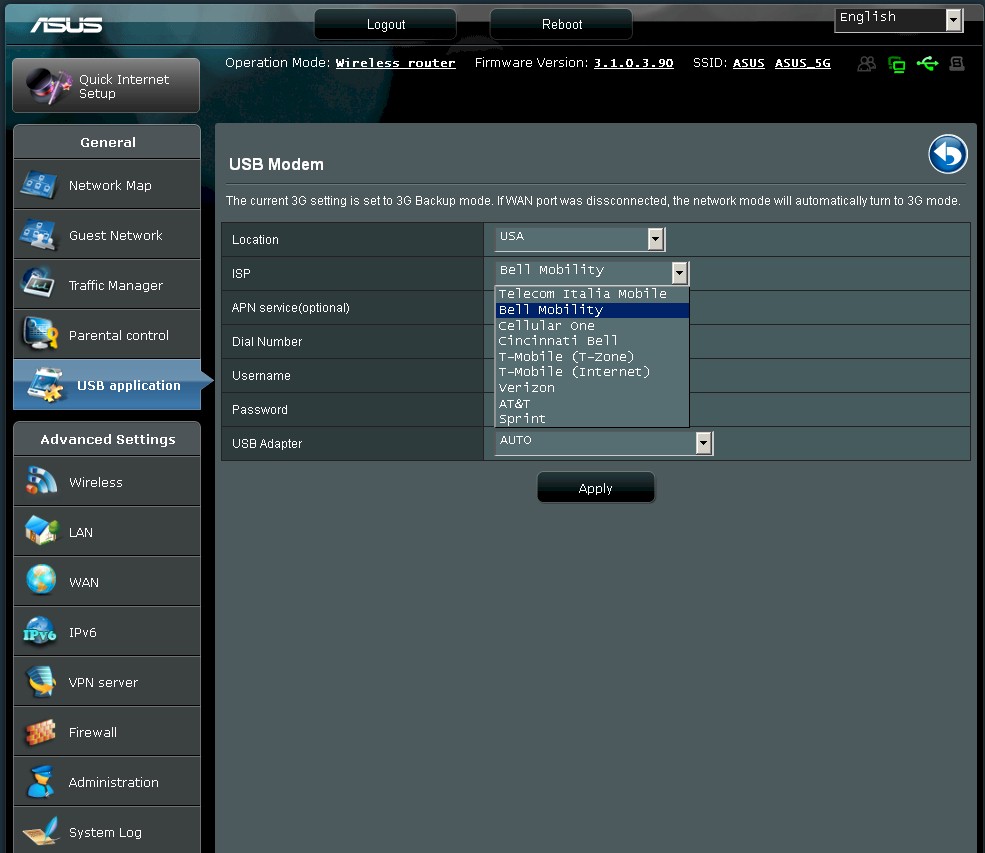Open Firewall menu label
The image size is (985, 853).
(x=93, y=732)
